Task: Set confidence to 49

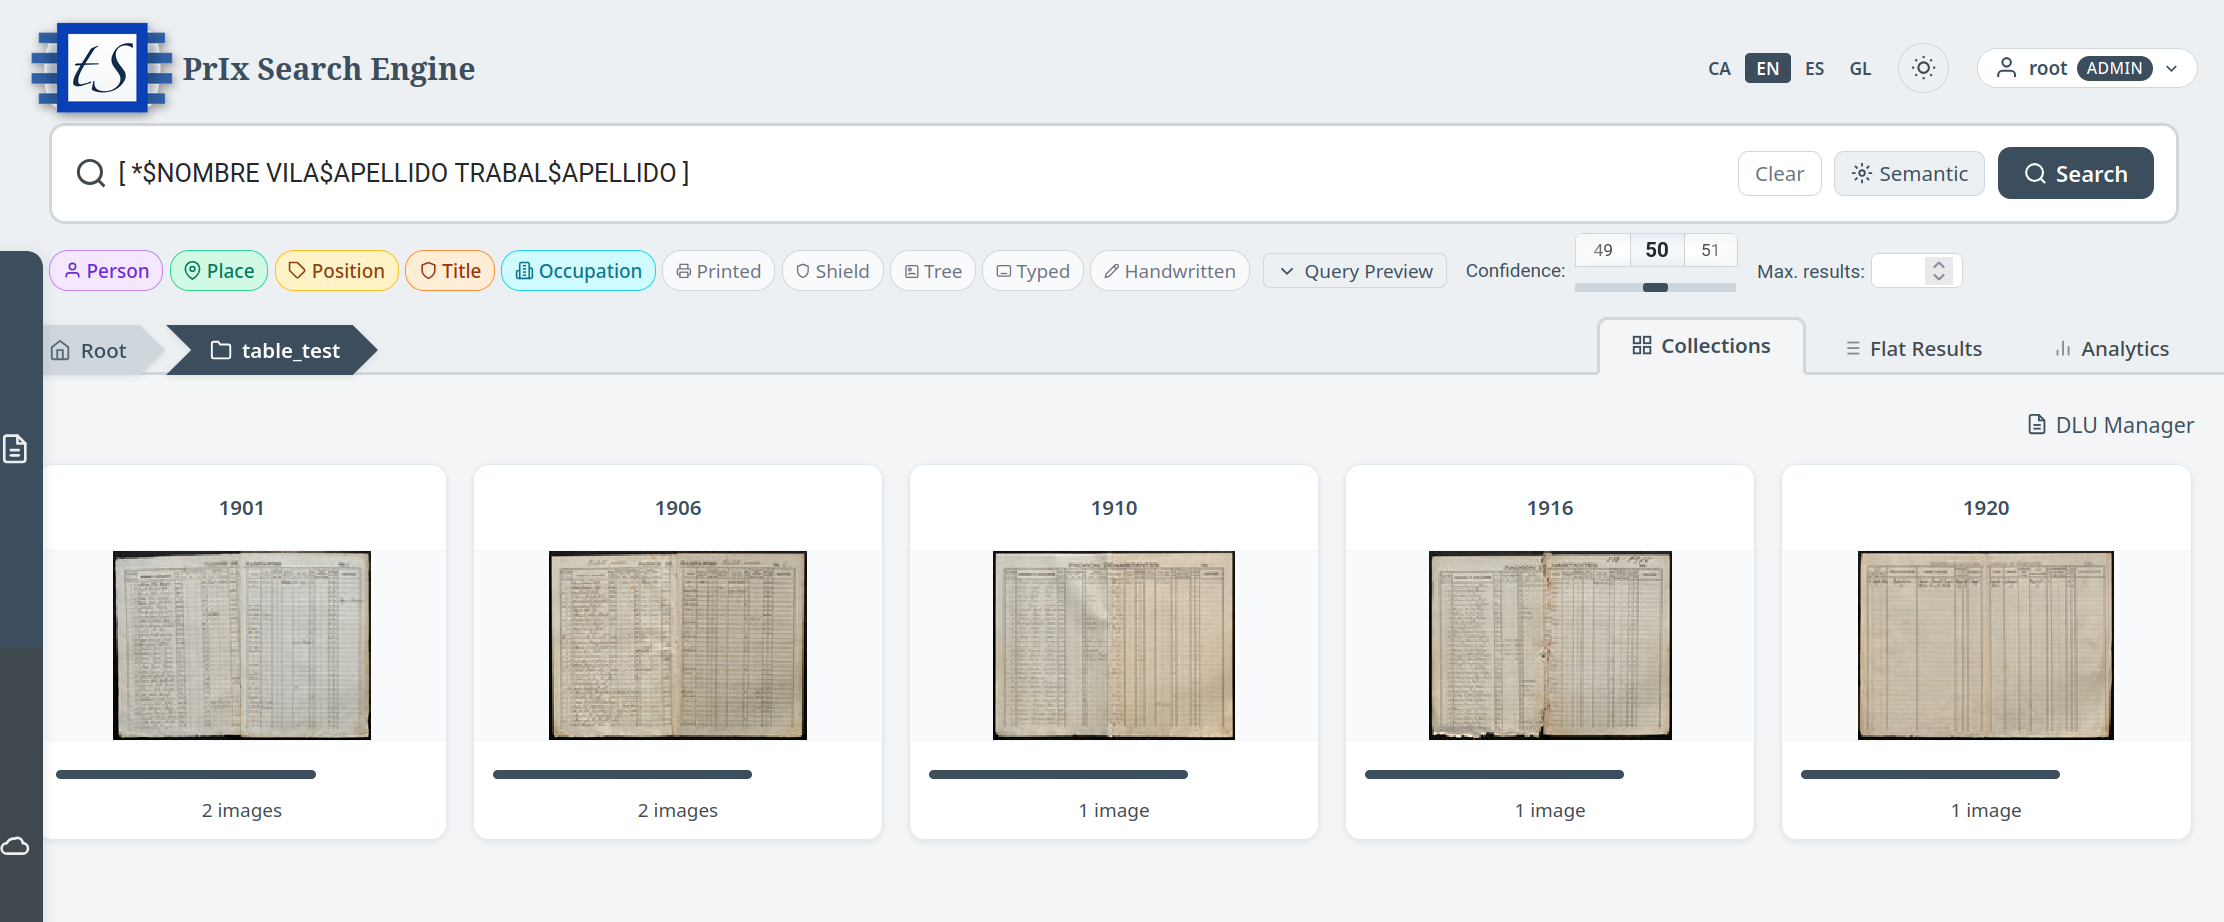Action: tap(1603, 250)
